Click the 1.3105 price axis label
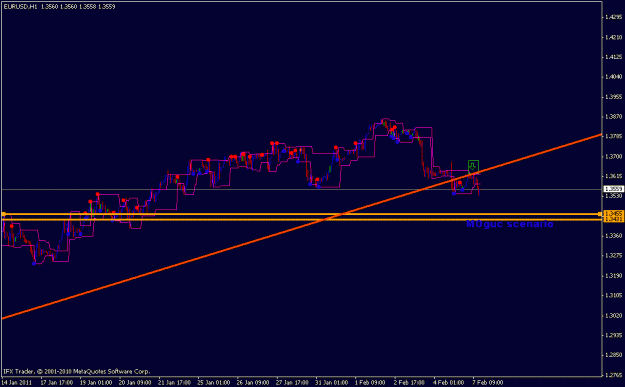 pos(613,295)
